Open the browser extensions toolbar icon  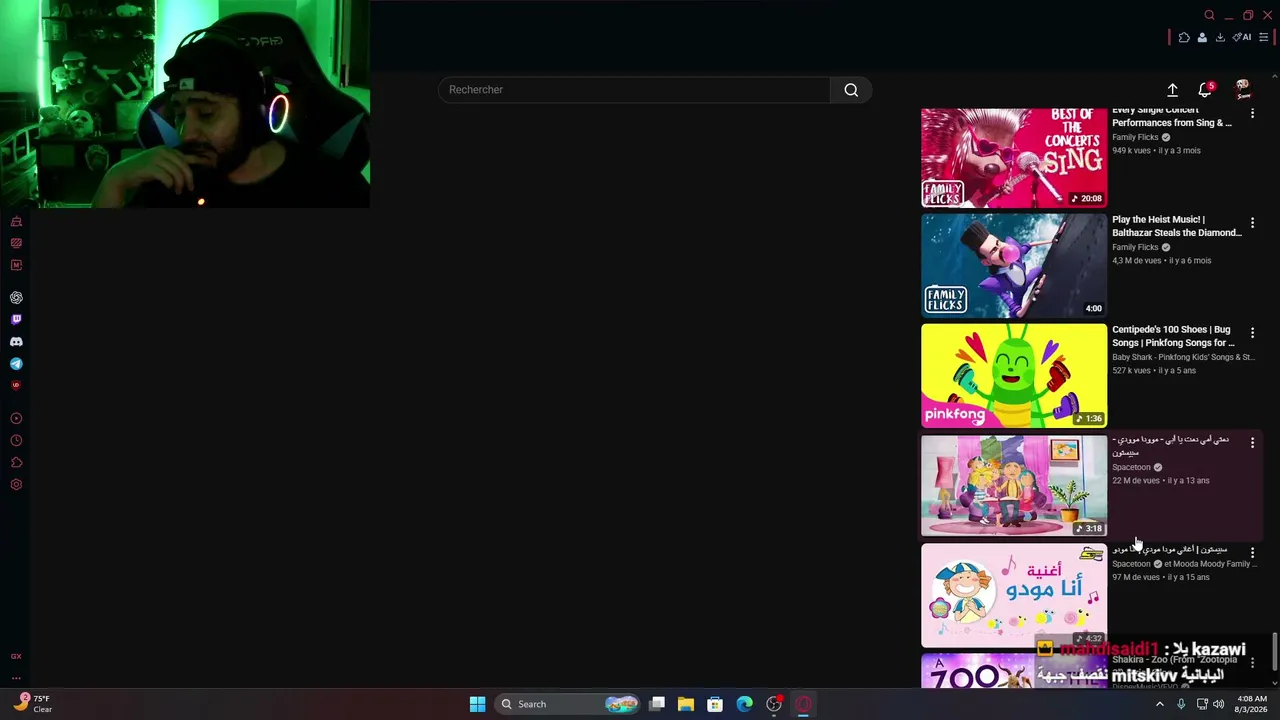pos(1184,38)
